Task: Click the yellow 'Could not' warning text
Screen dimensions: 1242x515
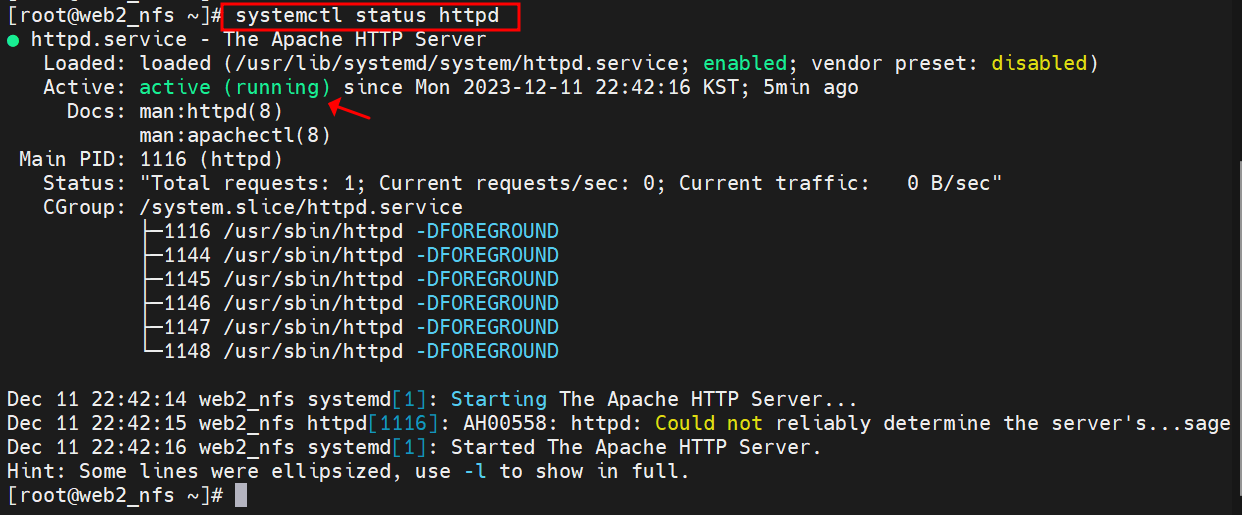Action: click(708, 423)
